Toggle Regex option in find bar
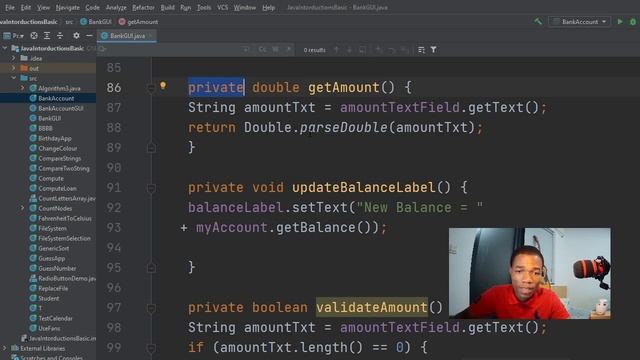Screen dimensions: 640x360 tap(289, 49)
